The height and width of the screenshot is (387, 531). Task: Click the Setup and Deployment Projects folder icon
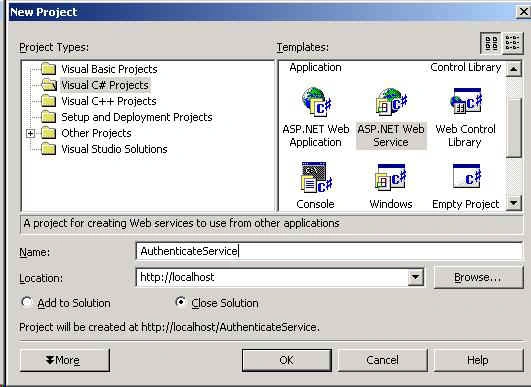pos(49,117)
